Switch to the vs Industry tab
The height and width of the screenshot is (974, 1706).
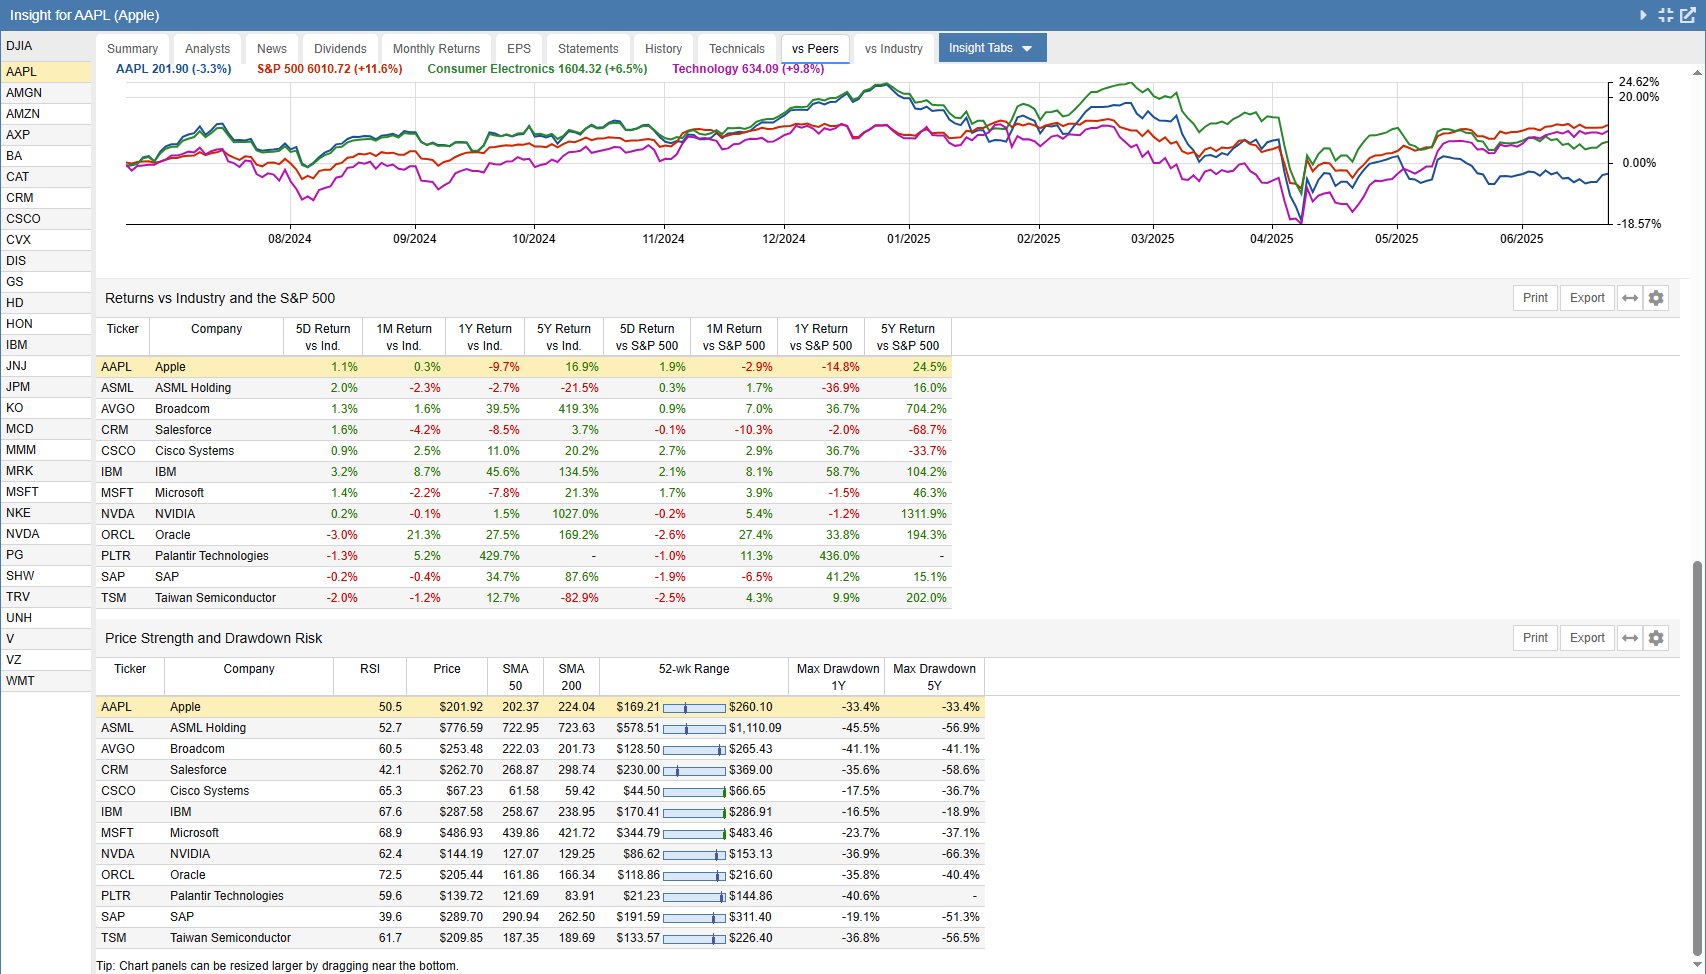(894, 49)
